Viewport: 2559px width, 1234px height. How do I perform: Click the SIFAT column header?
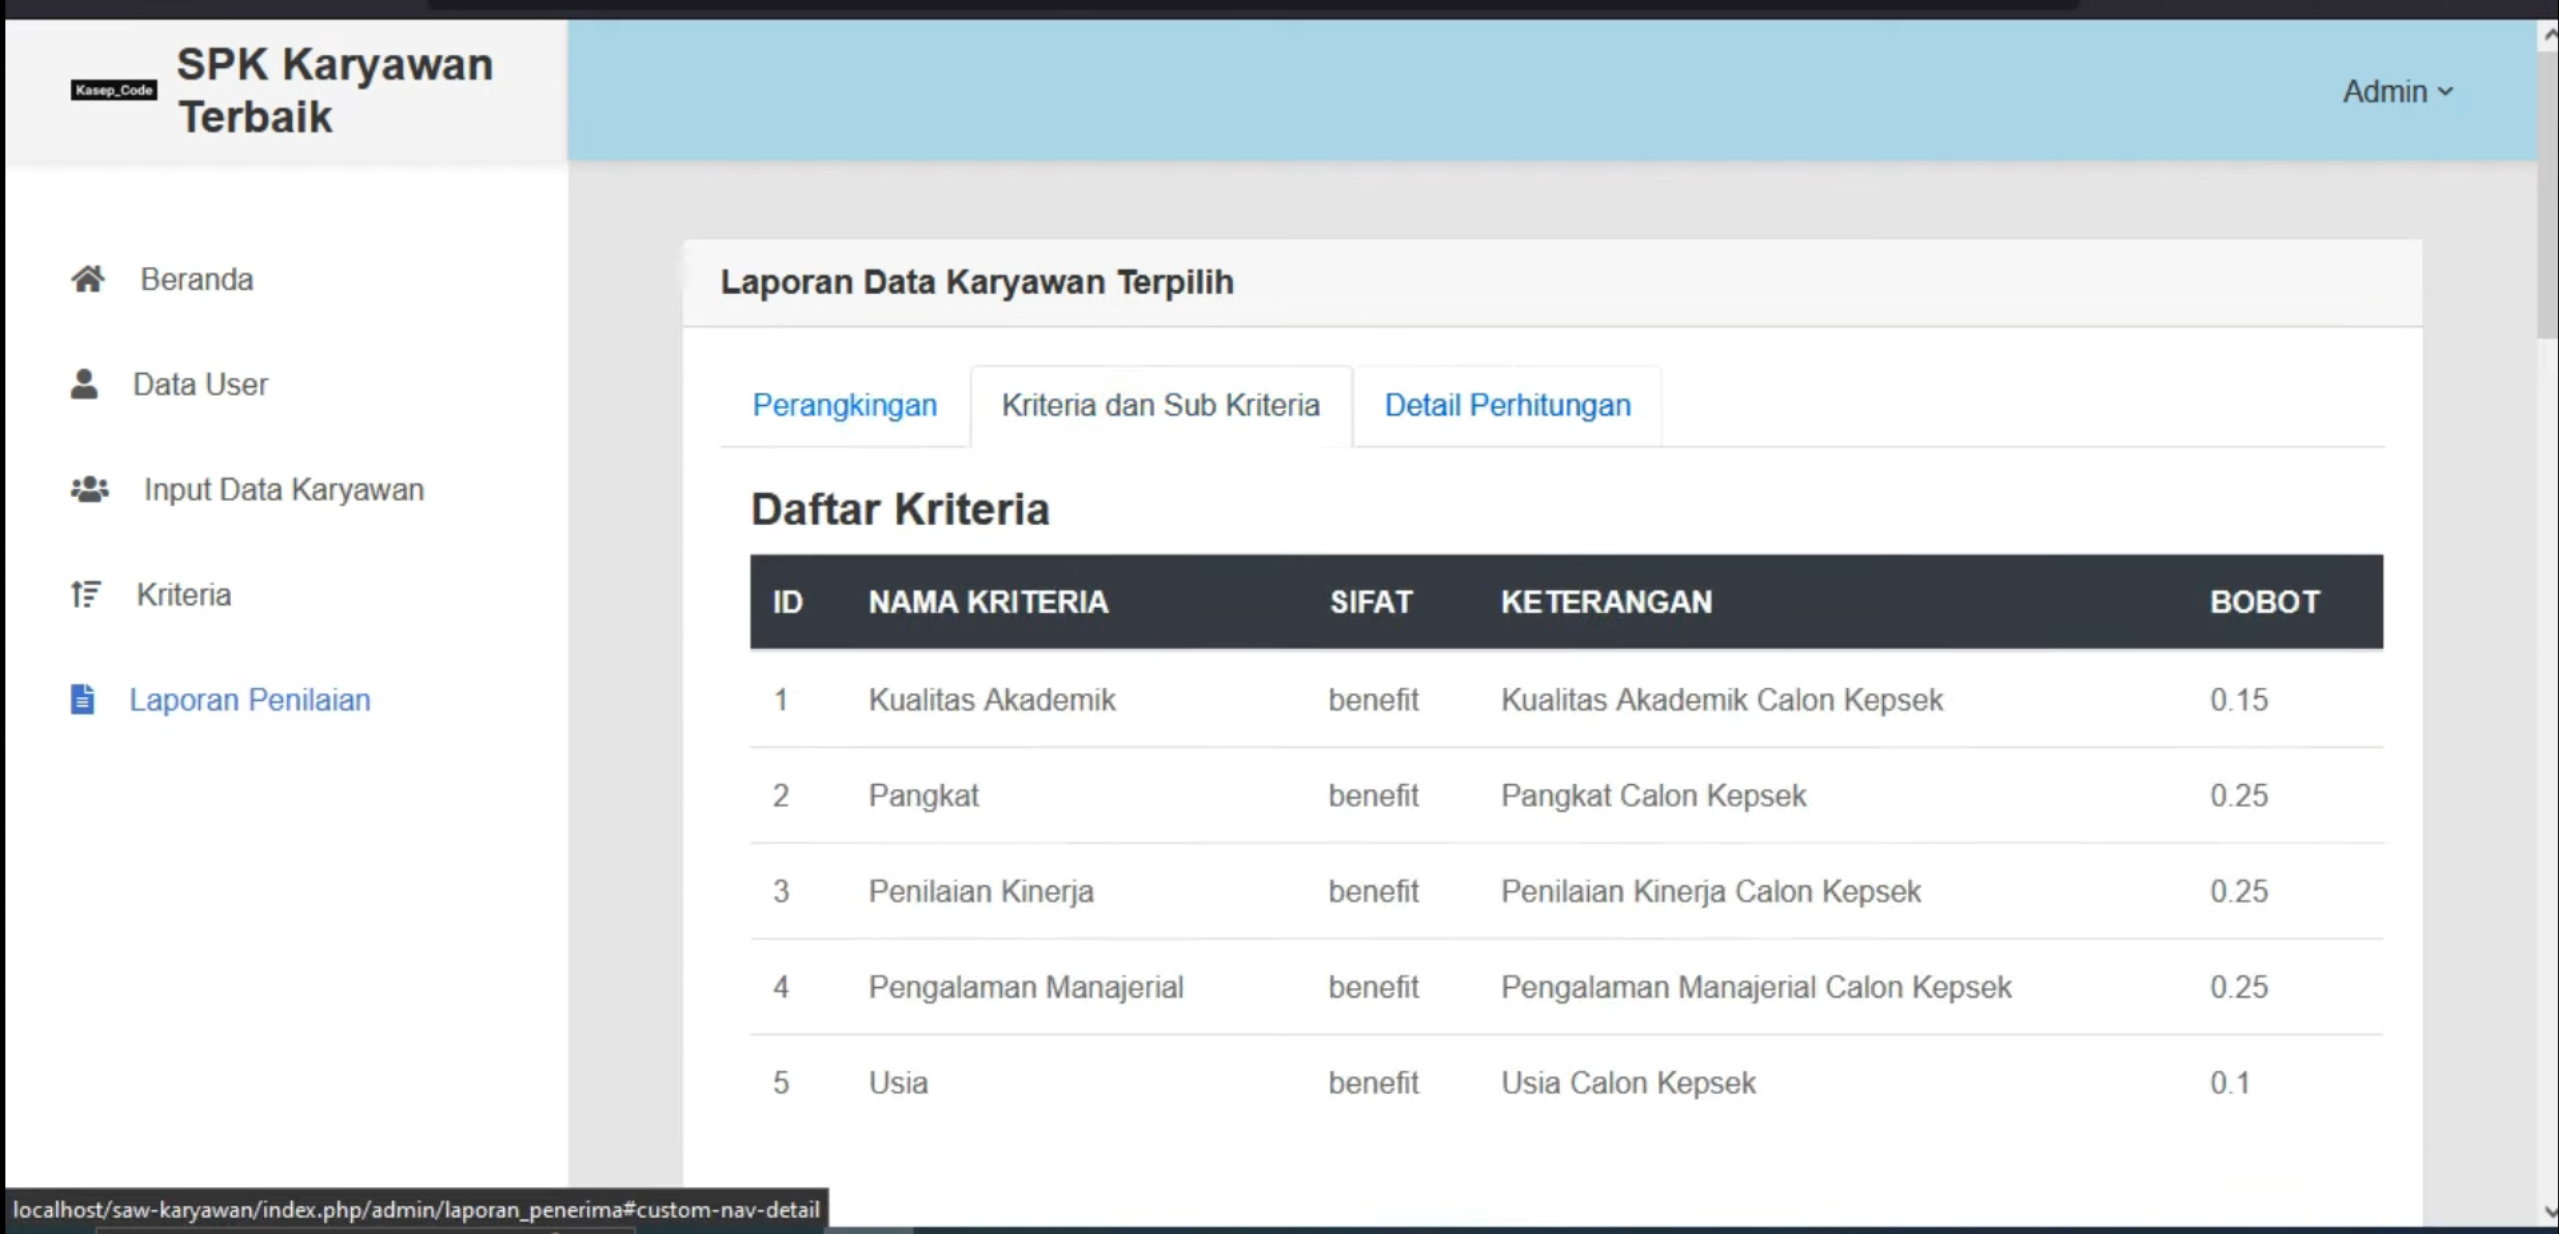(x=1371, y=602)
